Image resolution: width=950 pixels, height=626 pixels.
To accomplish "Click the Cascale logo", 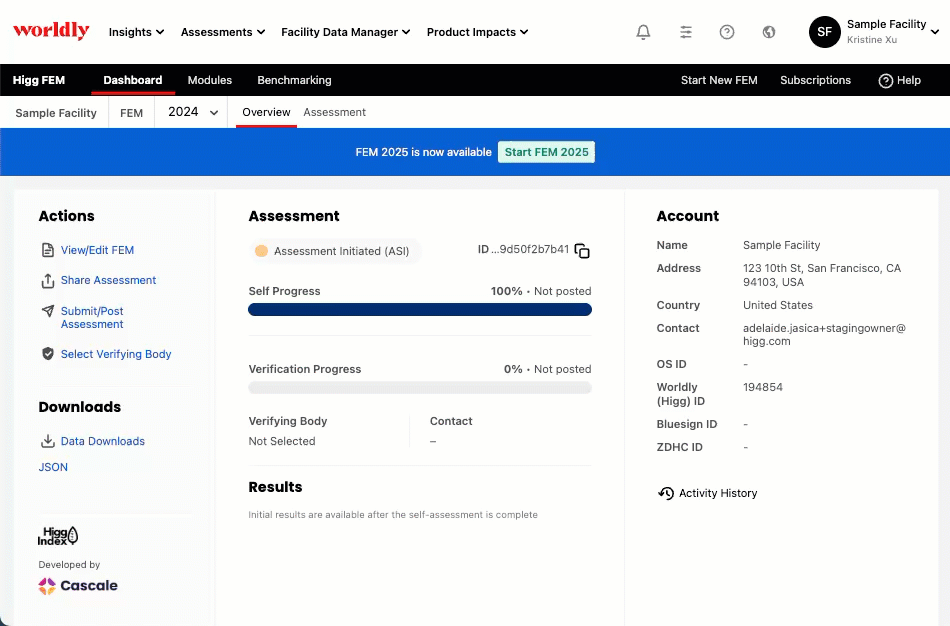I will click(78, 585).
